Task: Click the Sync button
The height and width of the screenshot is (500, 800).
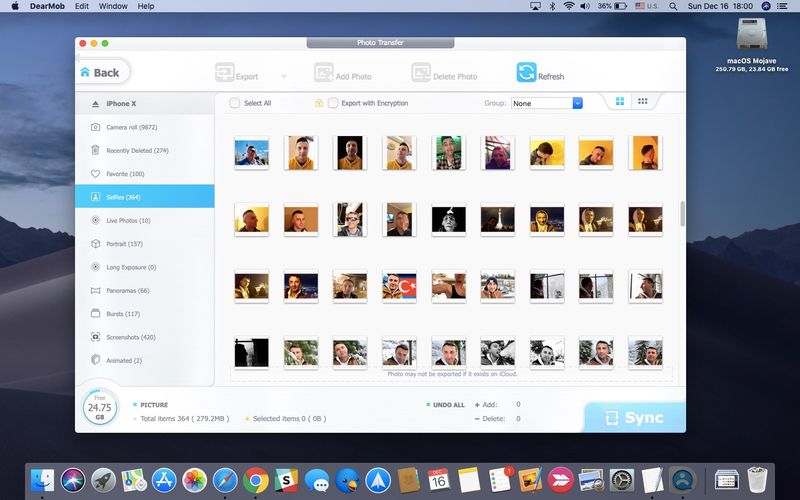Action: tap(635, 417)
